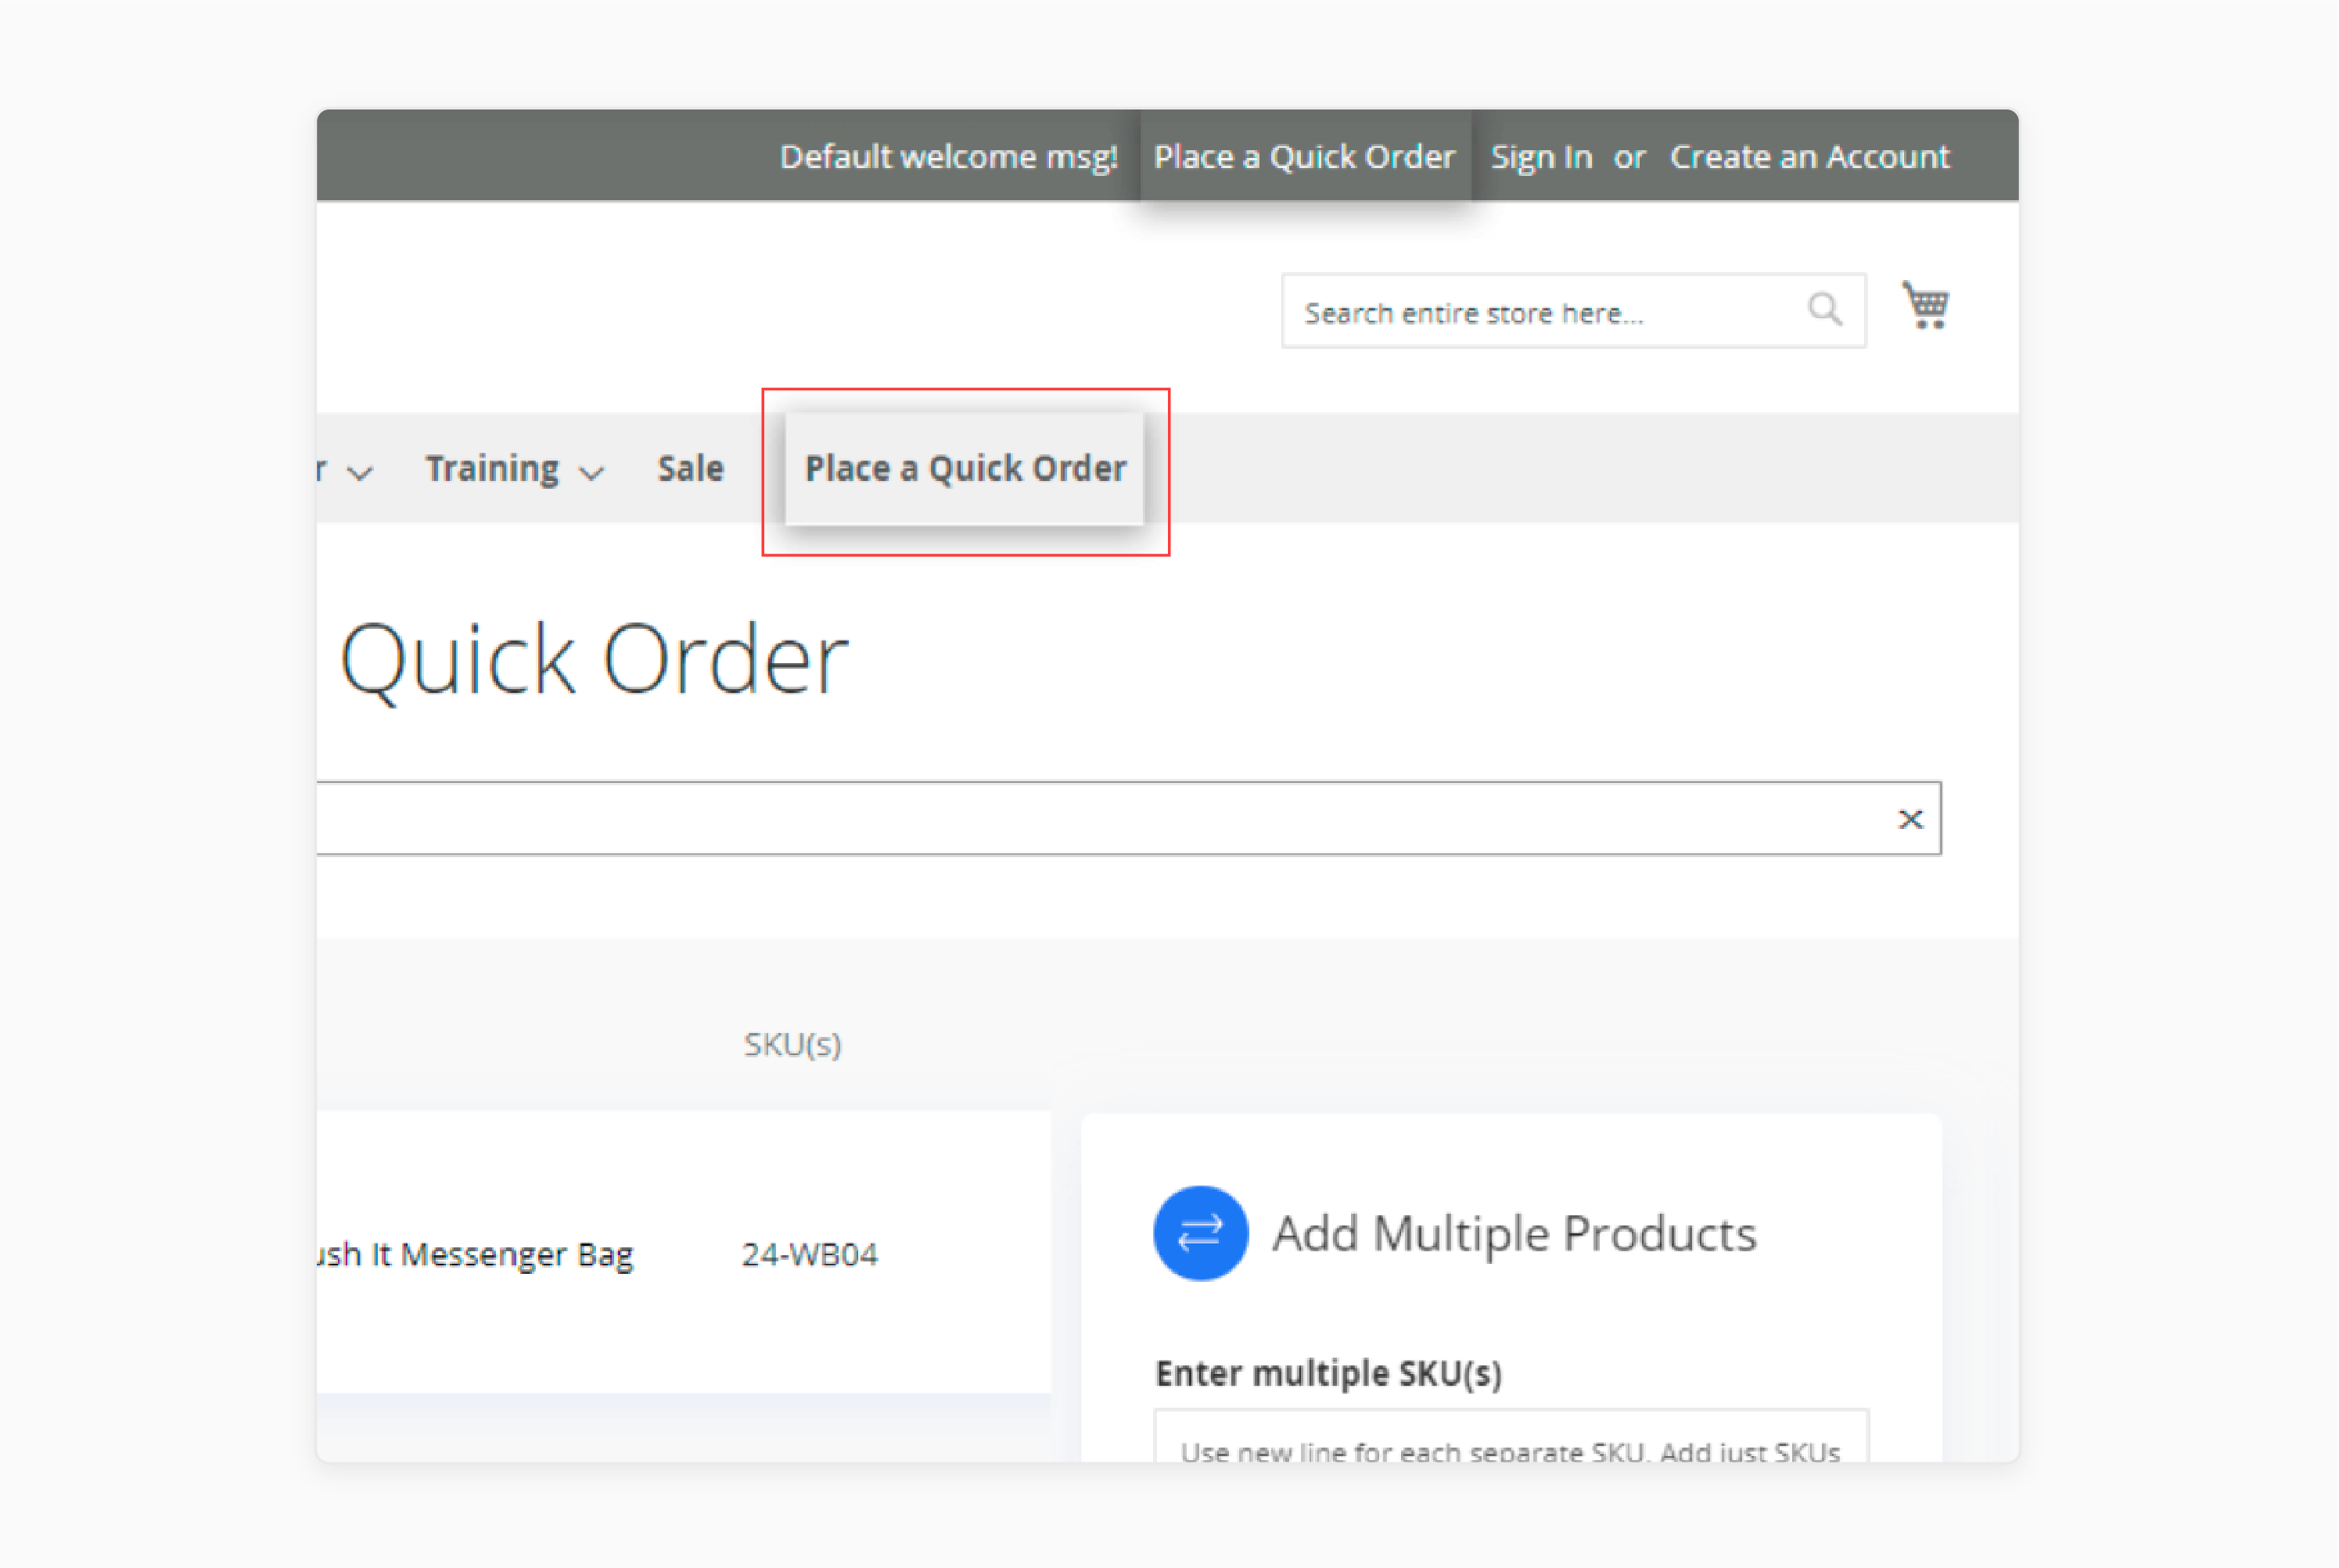Clear the quick order search with X
Screen dimensions: 2339x1568
point(1910,819)
